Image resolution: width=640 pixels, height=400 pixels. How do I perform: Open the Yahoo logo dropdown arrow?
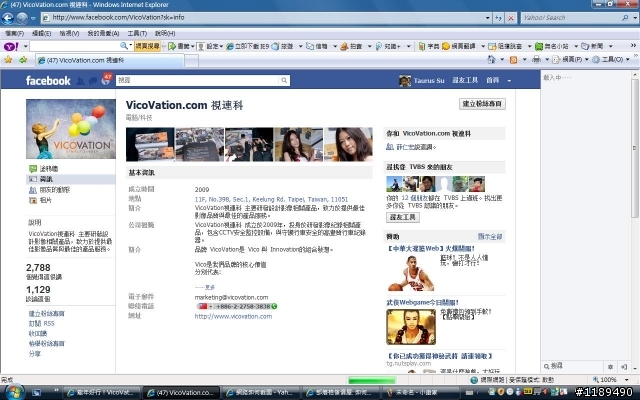[25, 47]
